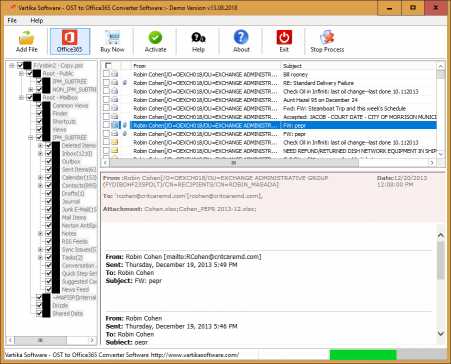The image size is (451, 364).
Task: Uncheck the News Feed folder checkbox
Action: point(48,289)
